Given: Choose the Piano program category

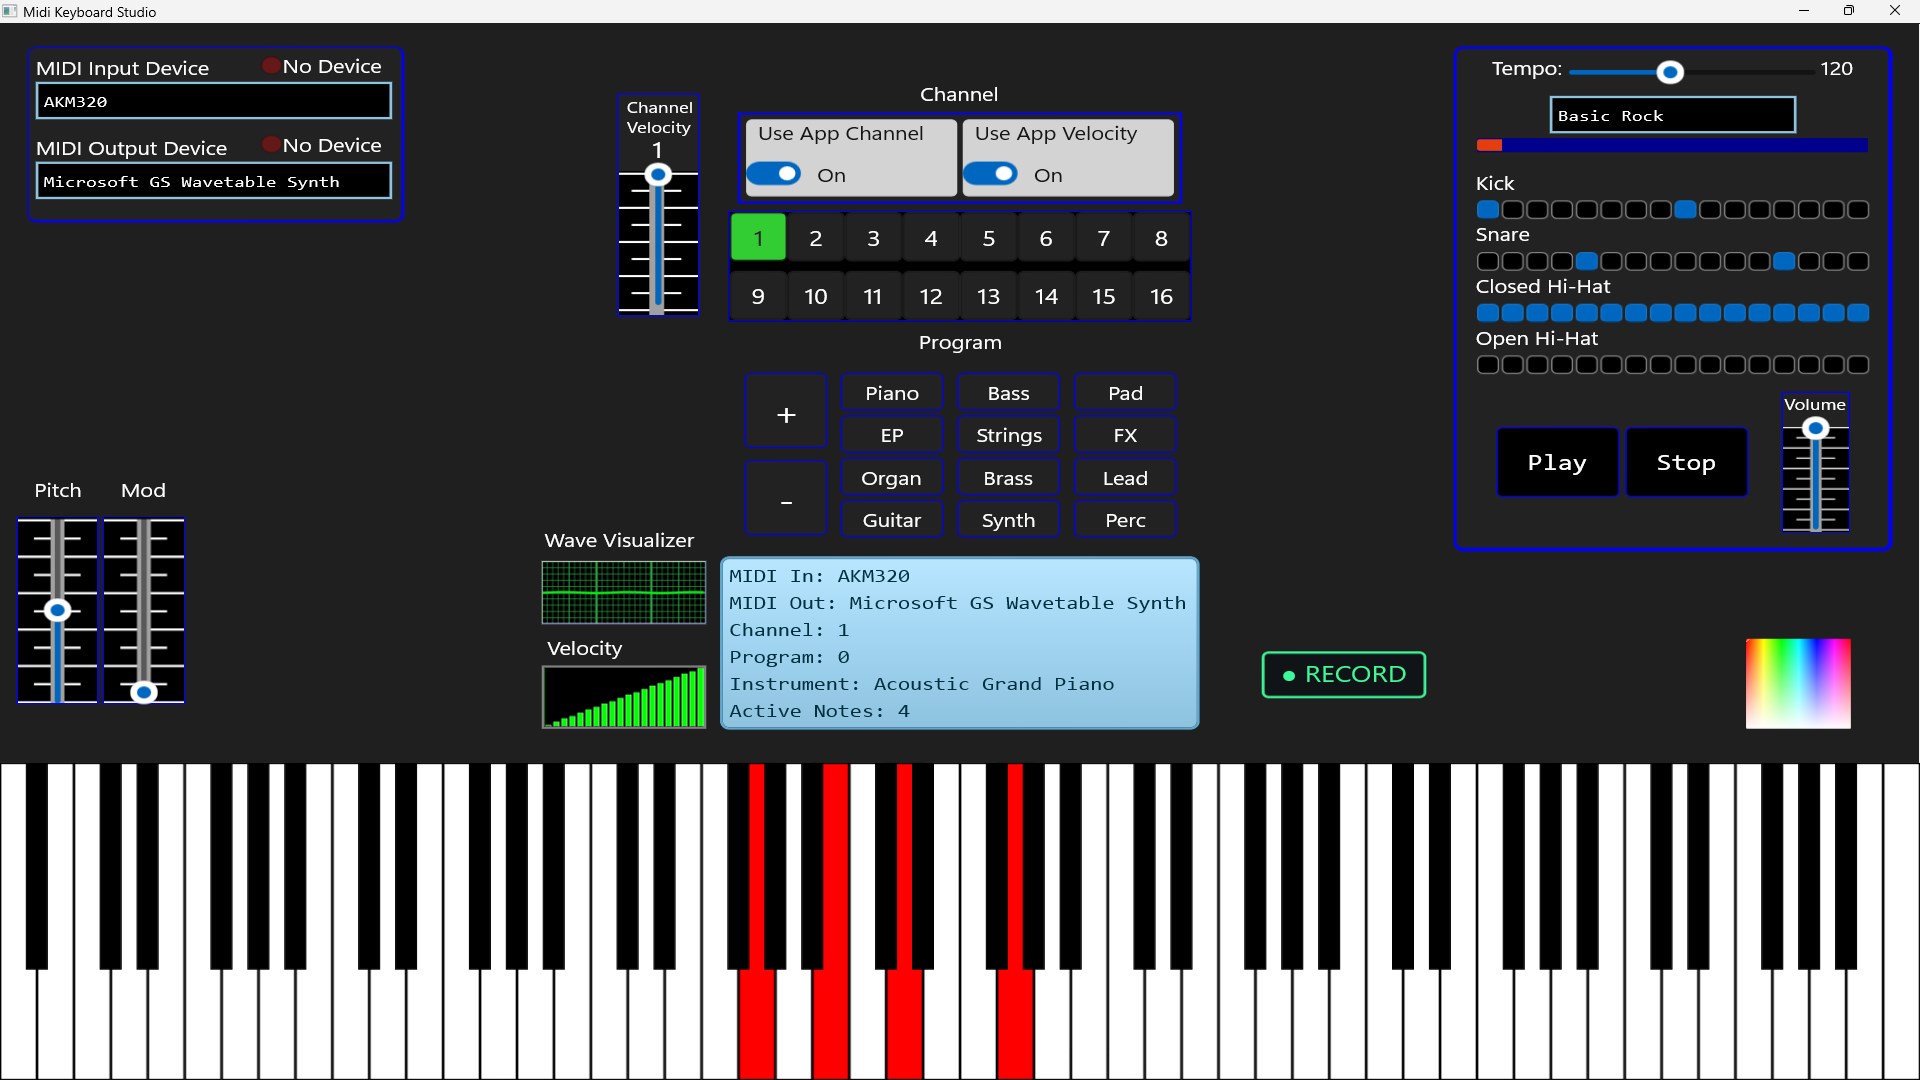Looking at the screenshot, I should pyautogui.click(x=892, y=393).
